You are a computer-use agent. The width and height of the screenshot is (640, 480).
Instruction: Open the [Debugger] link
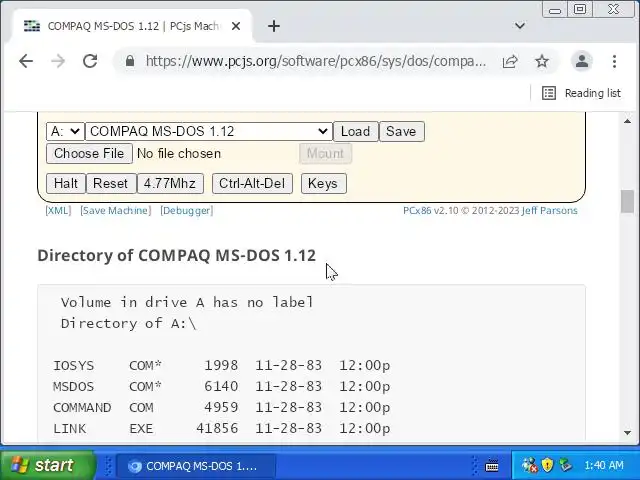(187, 211)
